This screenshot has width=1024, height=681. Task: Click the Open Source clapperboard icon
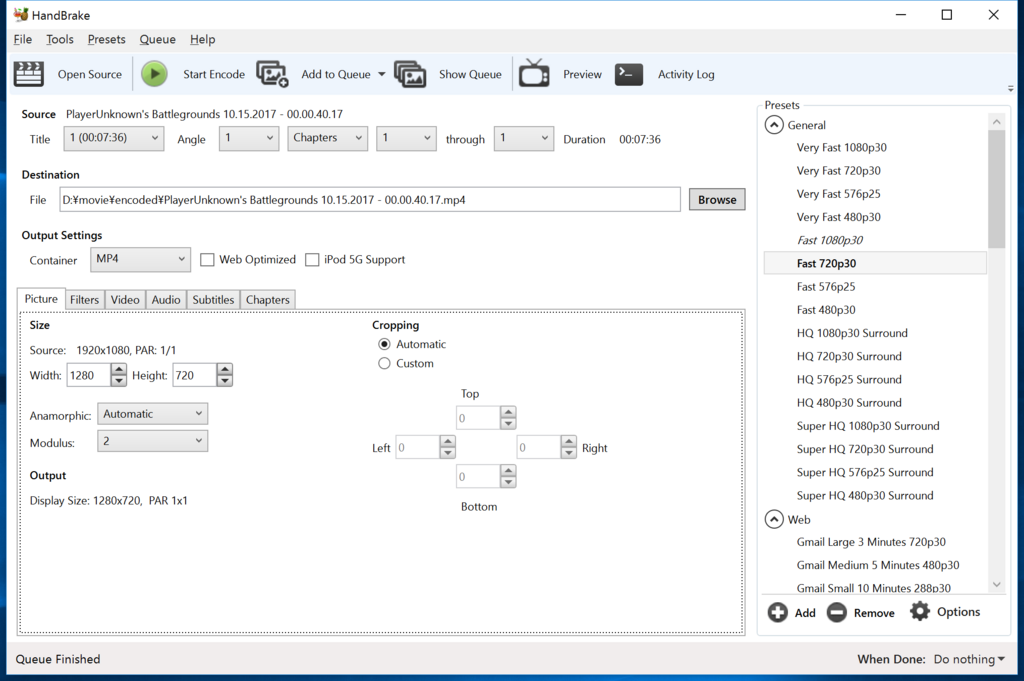pyautogui.click(x=29, y=74)
